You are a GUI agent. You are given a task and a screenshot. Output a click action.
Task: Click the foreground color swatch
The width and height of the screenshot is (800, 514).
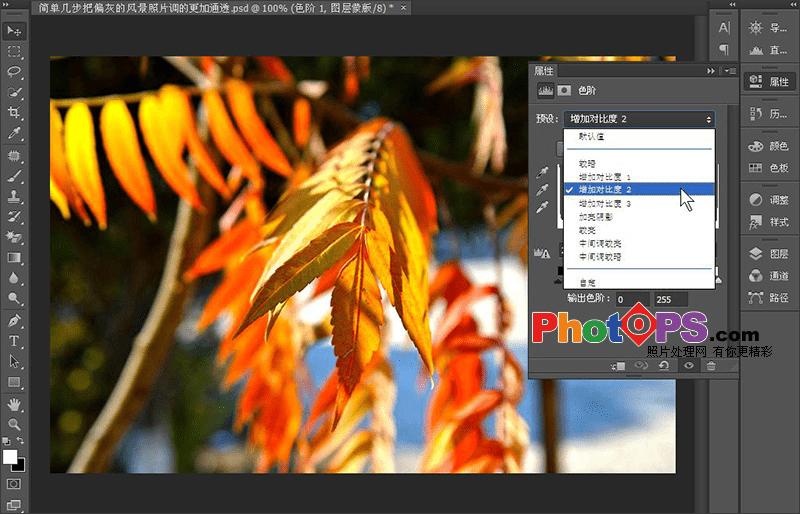point(9,457)
